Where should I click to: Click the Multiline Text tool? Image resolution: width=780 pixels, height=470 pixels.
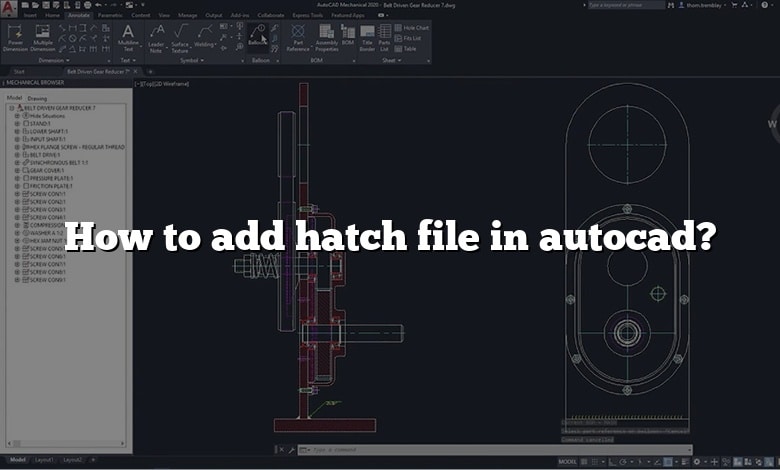click(128, 38)
